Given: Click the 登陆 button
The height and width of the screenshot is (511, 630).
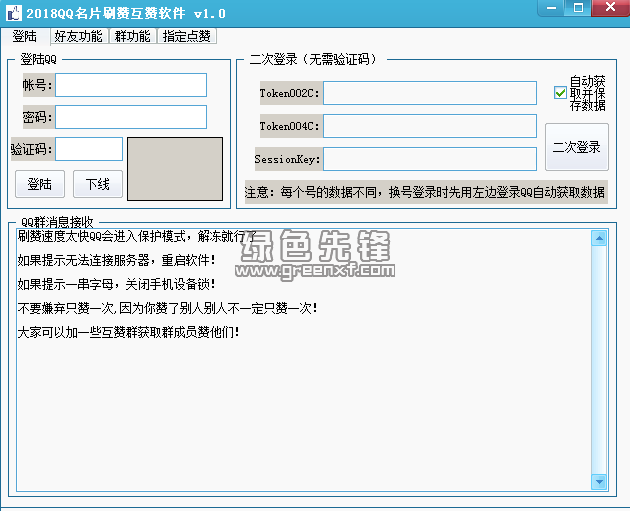Looking at the screenshot, I should [40, 184].
